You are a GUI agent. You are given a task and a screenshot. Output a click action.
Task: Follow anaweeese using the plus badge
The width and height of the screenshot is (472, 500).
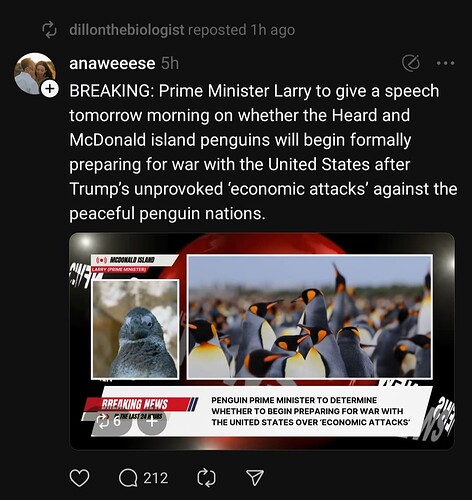point(50,89)
